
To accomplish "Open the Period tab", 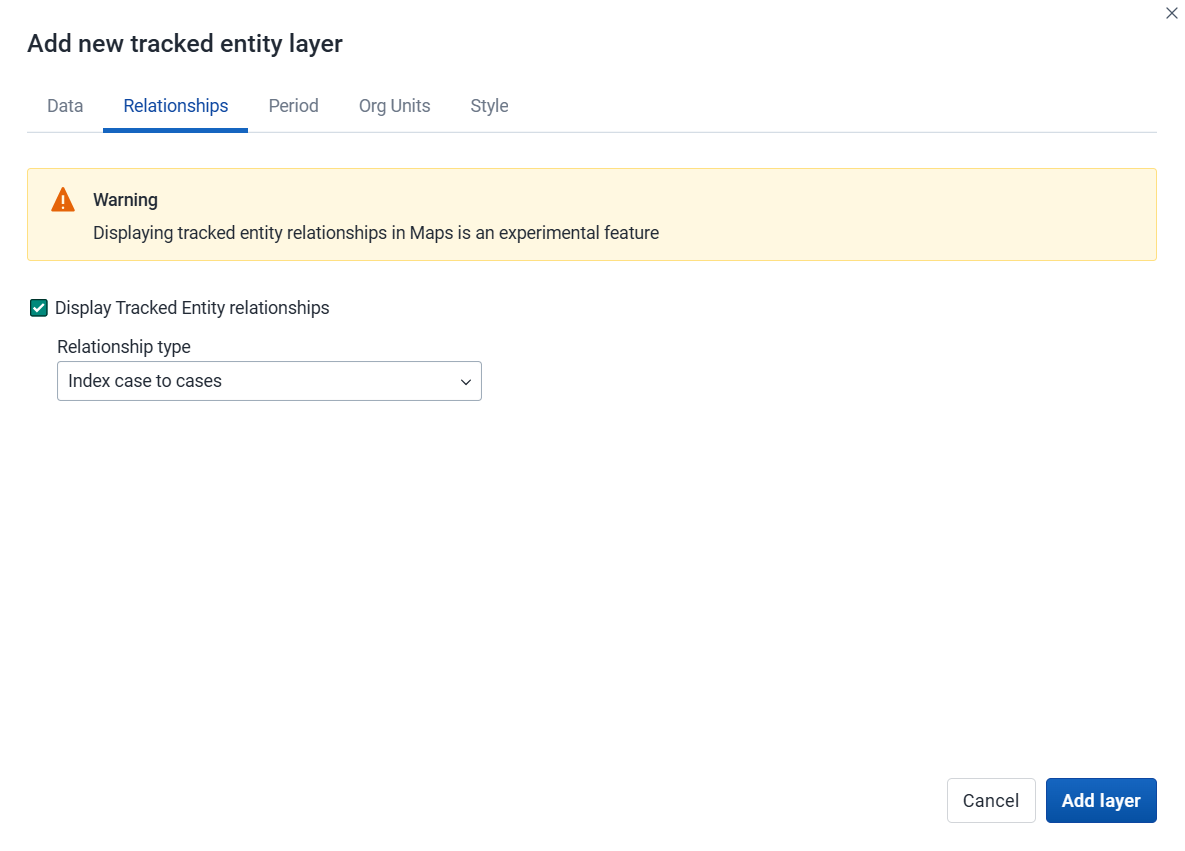I will coord(293,106).
